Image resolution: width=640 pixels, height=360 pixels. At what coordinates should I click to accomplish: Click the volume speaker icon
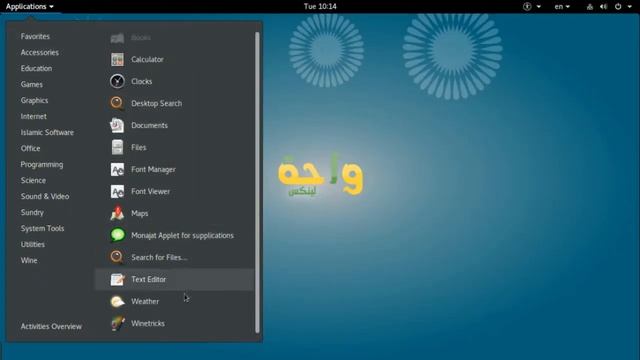tap(604, 7)
